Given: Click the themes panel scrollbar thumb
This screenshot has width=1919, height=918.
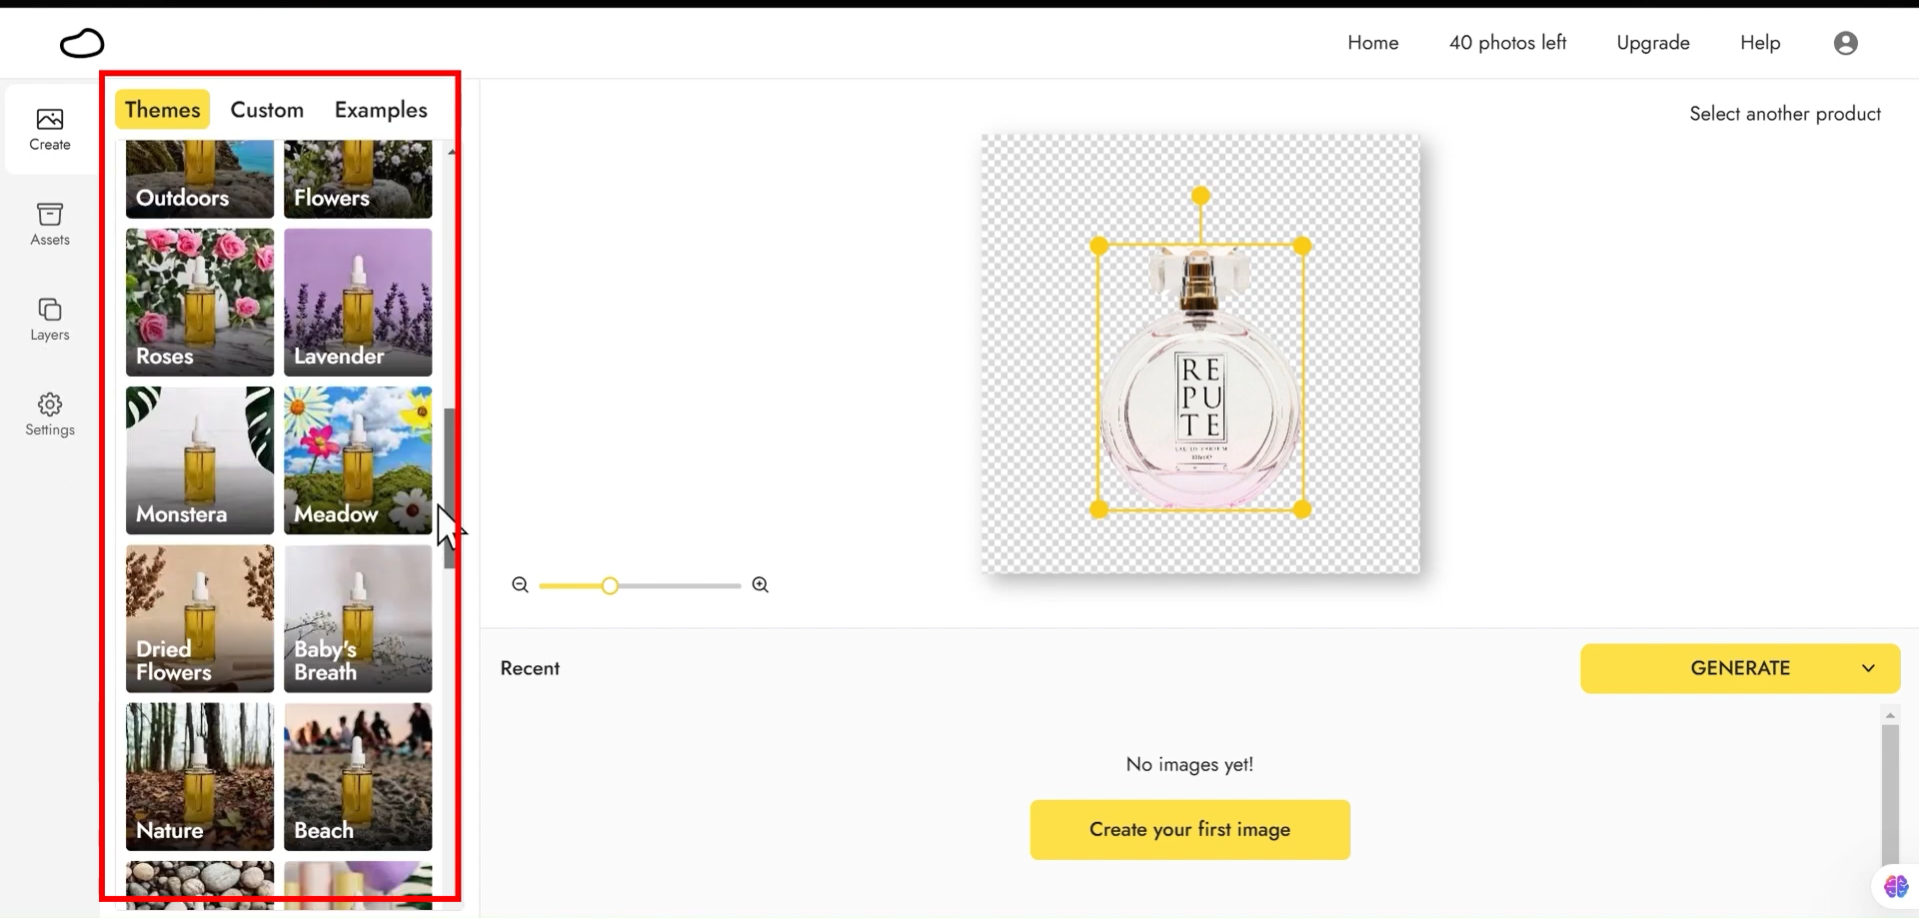Looking at the screenshot, I should [x=450, y=488].
